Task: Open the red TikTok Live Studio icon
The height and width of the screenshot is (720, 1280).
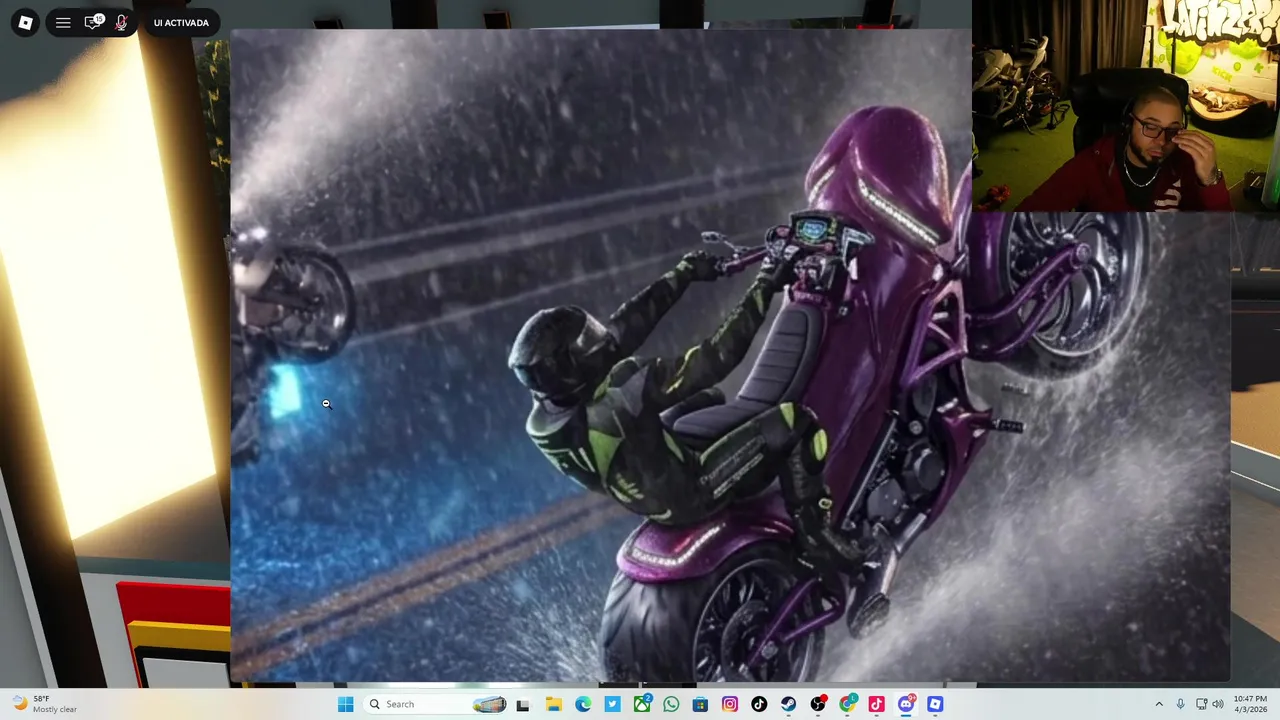Action: (877, 704)
